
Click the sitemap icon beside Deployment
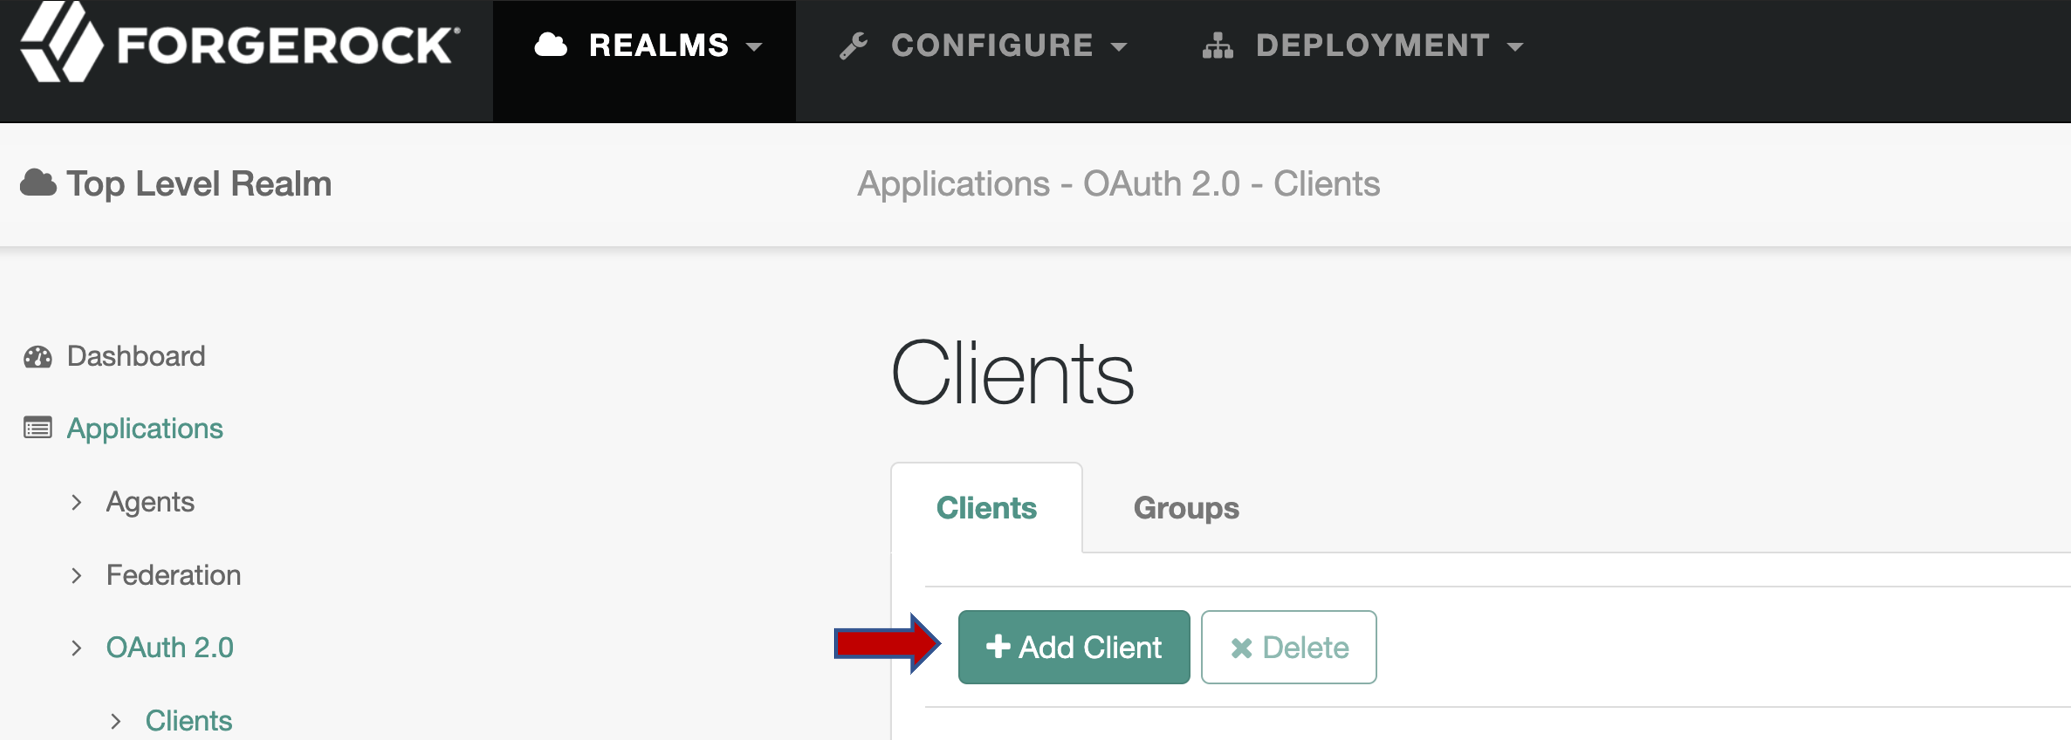click(x=1217, y=46)
